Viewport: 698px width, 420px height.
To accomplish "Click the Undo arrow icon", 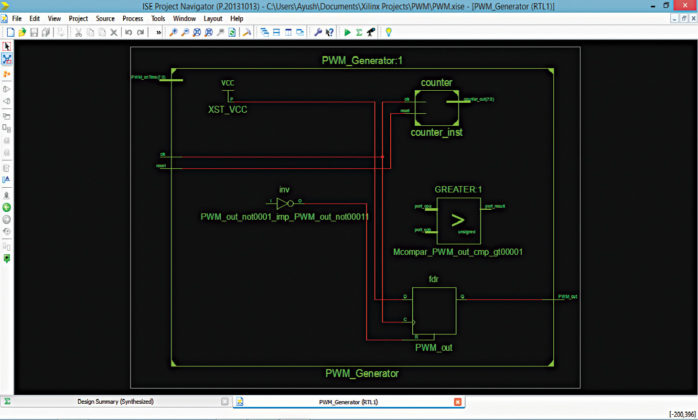I will click(x=128, y=32).
